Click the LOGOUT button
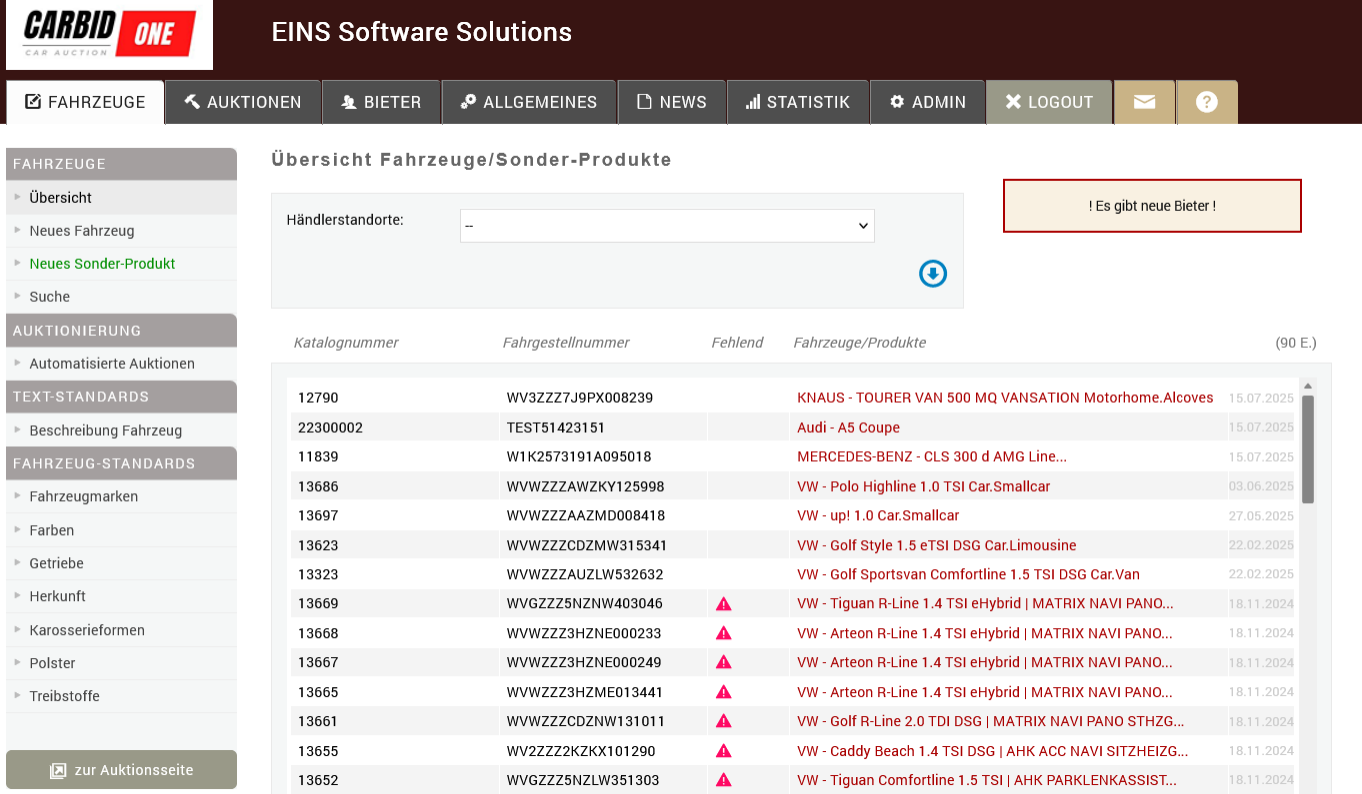Image resolution: width=1362 pixels, height=794 pixels. click(x=1049, y=102)
